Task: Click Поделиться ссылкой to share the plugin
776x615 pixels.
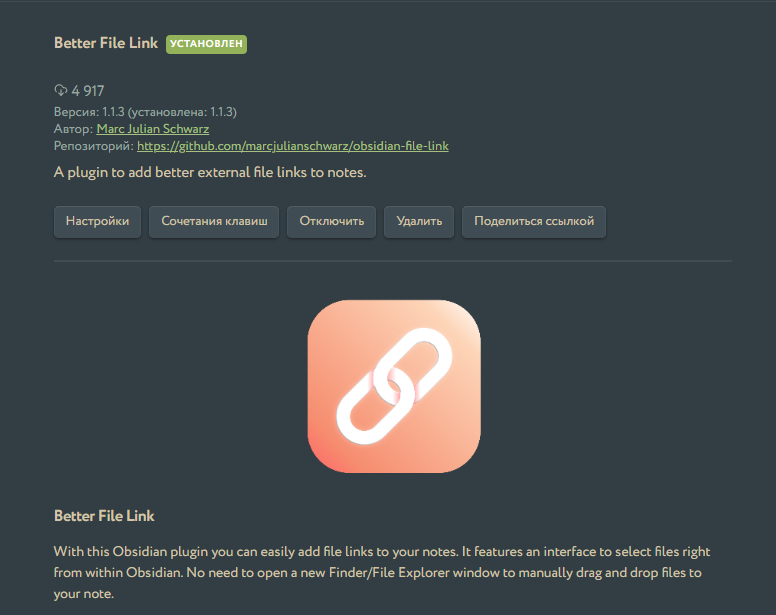Action: 534,222
